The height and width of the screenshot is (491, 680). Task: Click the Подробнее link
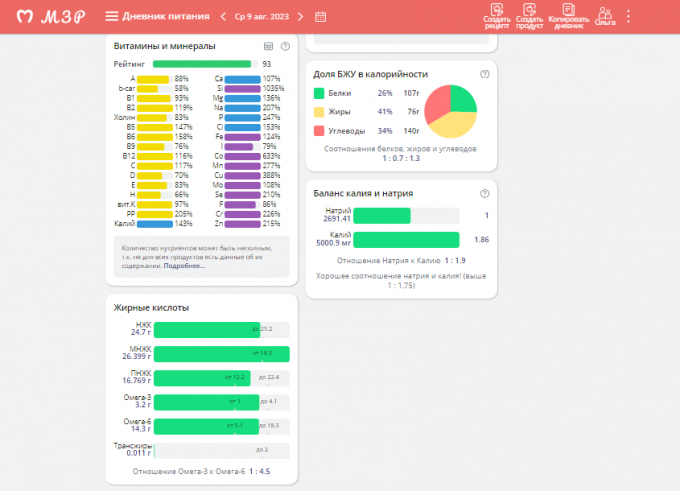pyautogui.click(x=184, y=265)
